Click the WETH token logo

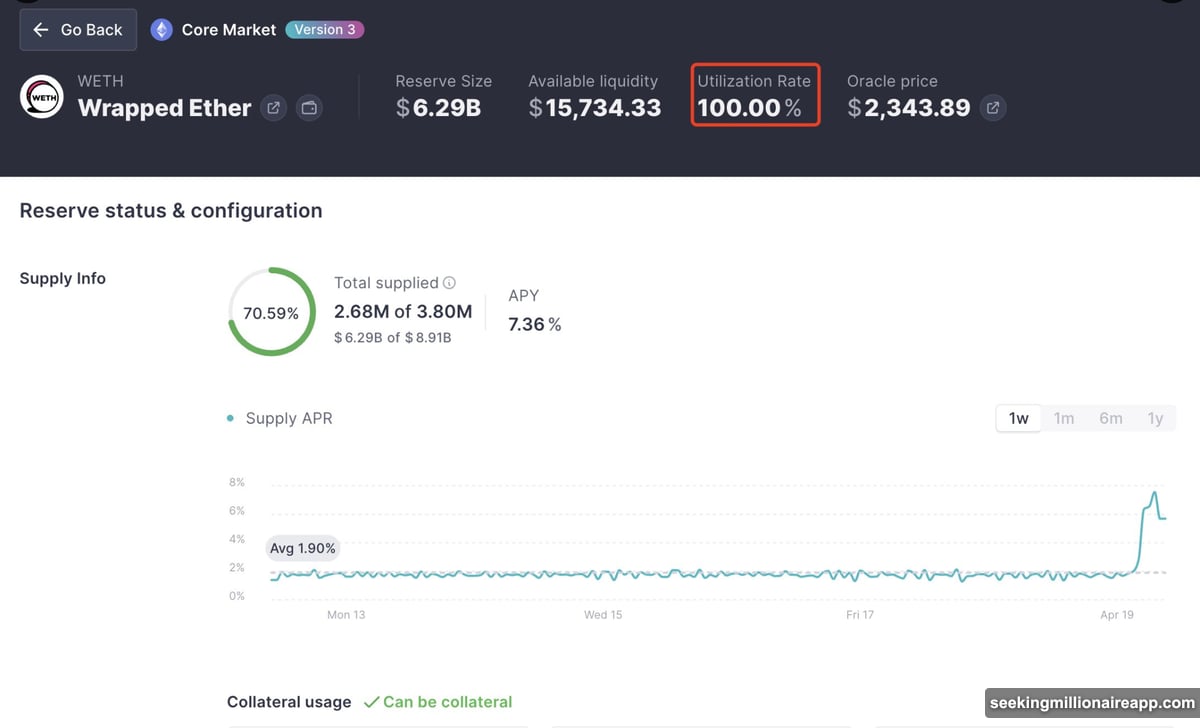click(x=41, y=97)
